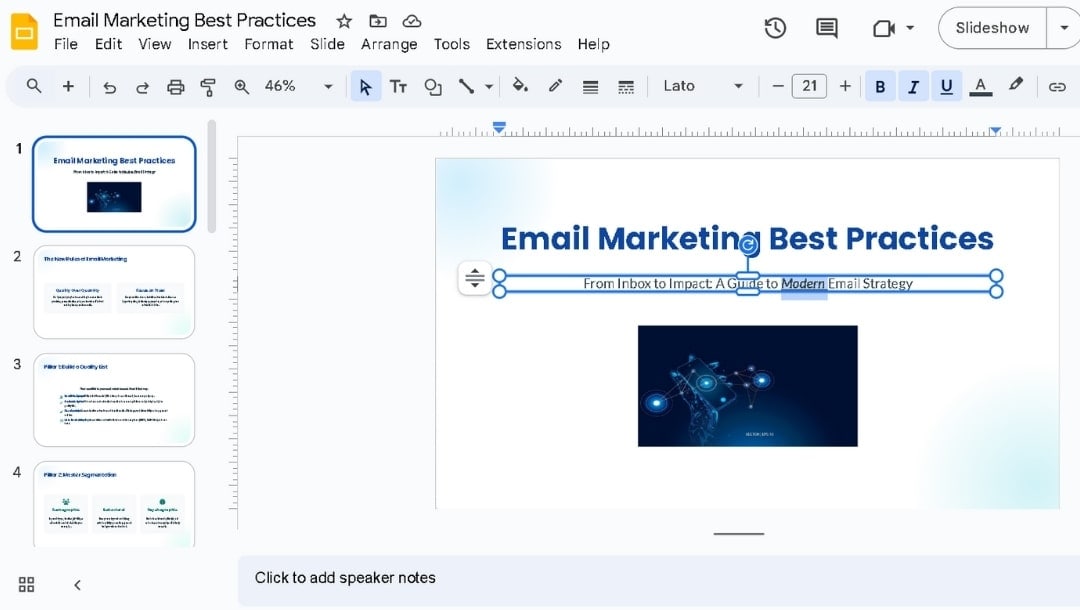Toggle underline formatting
The height and width of the screenshot is (610, 1080).
(x=946, y=86)
